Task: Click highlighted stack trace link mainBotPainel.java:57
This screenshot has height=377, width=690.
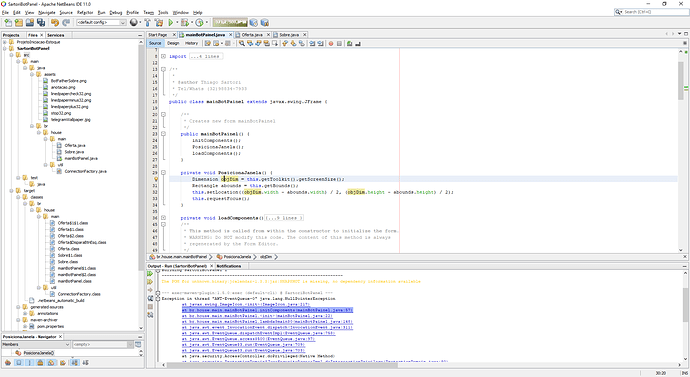Action: 267,310
